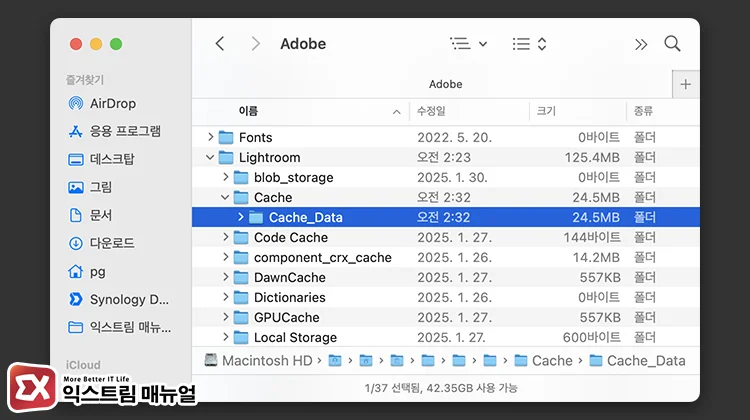
Task: Open Finder search magnifier
Action: (672, 44)
